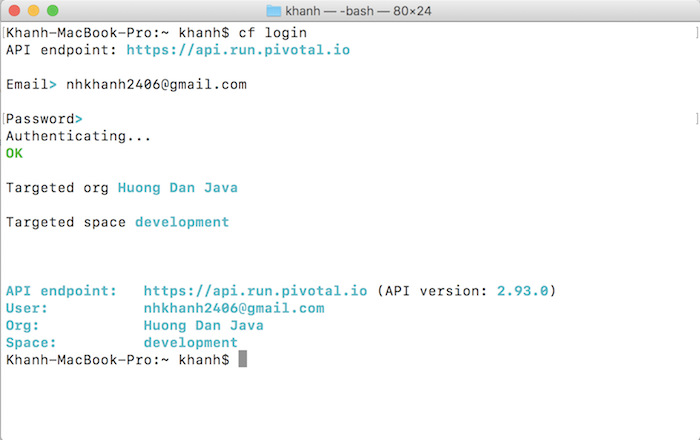Click the 'Space:' label

click(31, 342)
